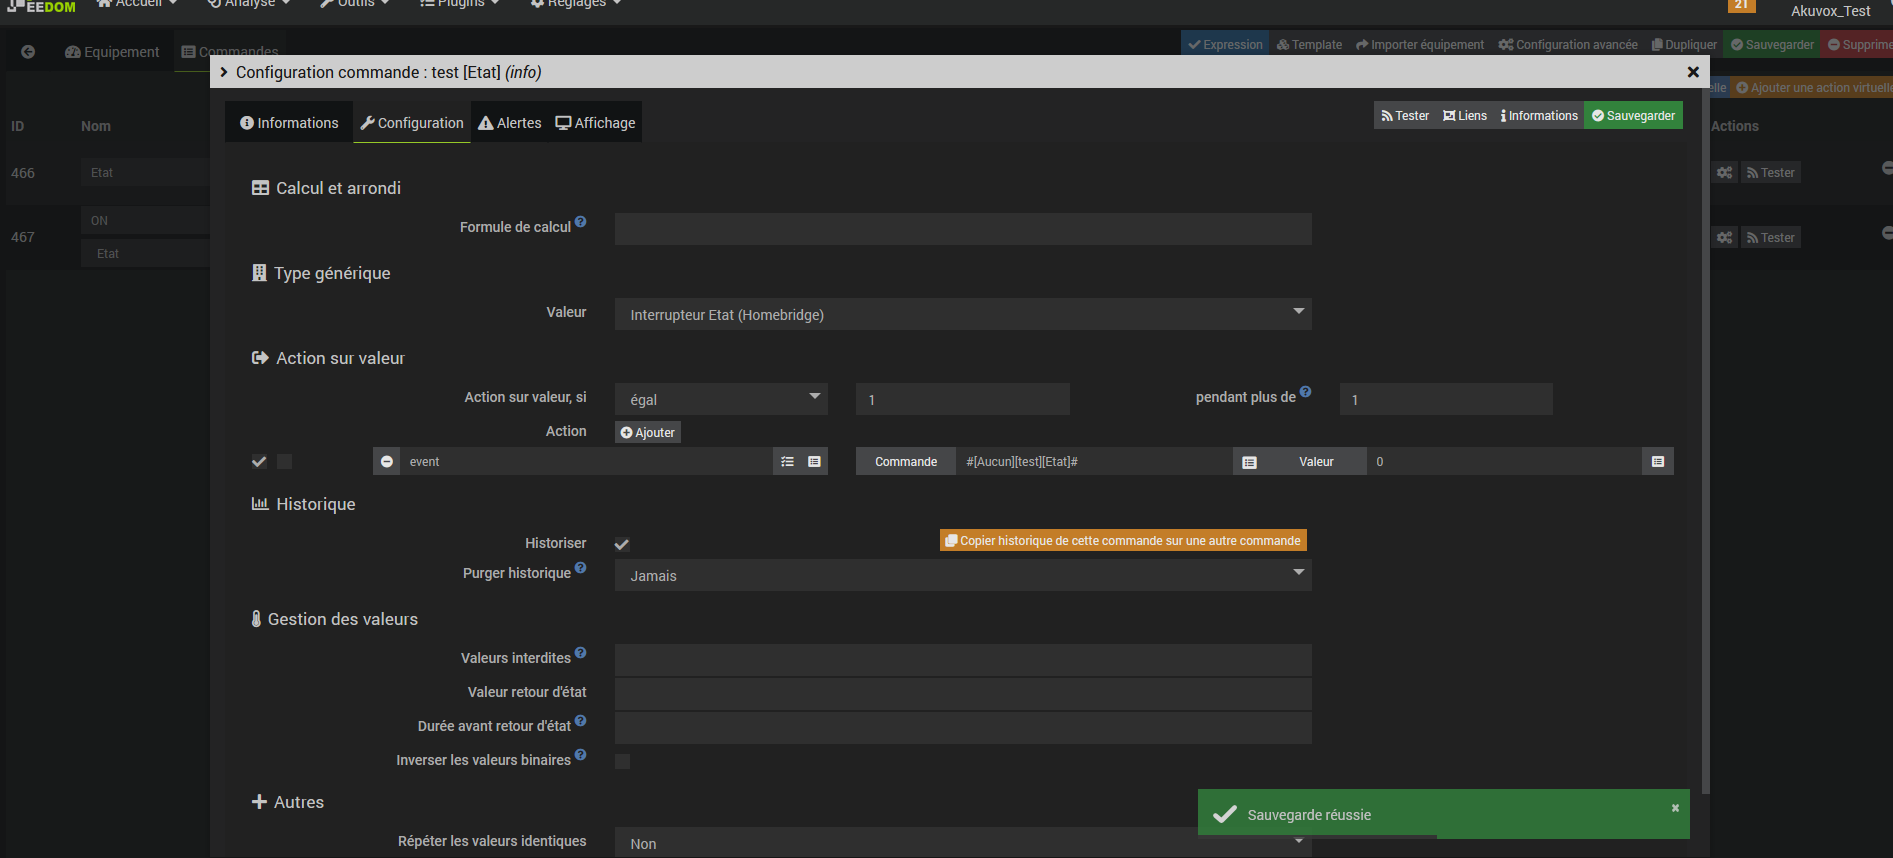The height and width of the screenshot is (858, 1893).
Task: Switch to the Affichage tab
Action: point(596,123)
